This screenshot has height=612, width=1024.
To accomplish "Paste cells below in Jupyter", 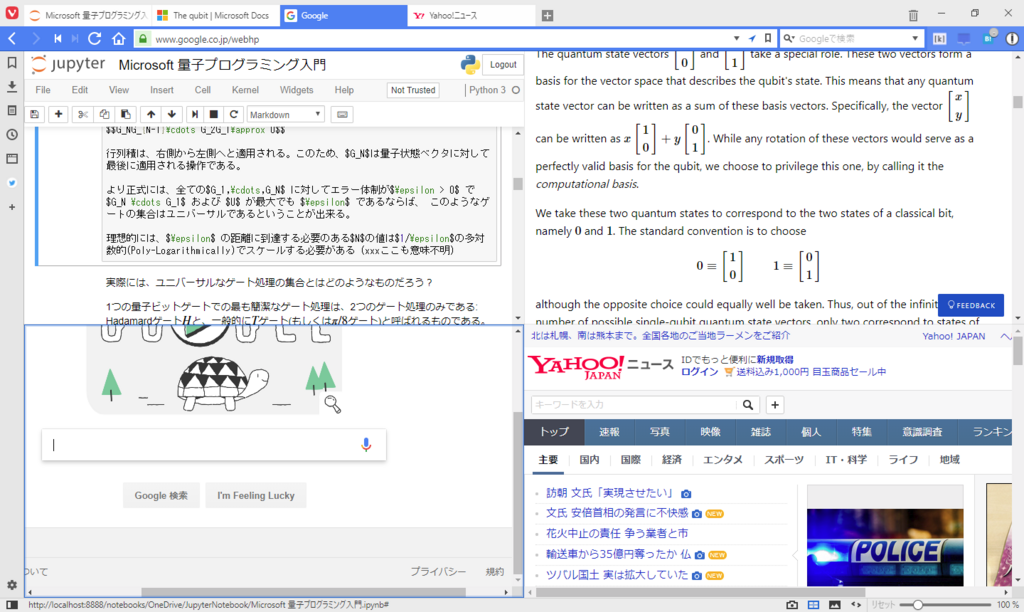I will (125, 114).
